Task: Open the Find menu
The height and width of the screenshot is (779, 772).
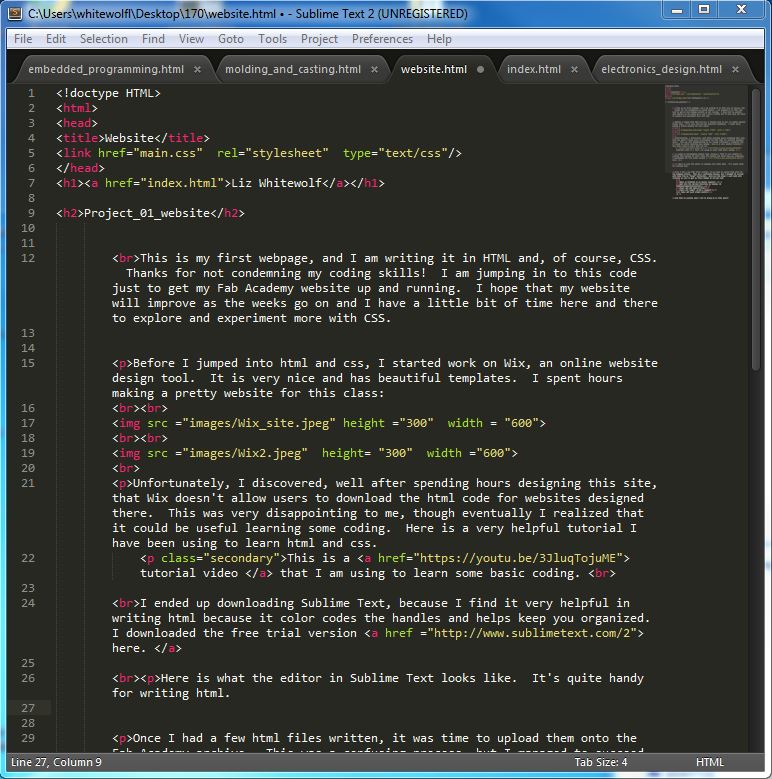Action: pos(153,39)
